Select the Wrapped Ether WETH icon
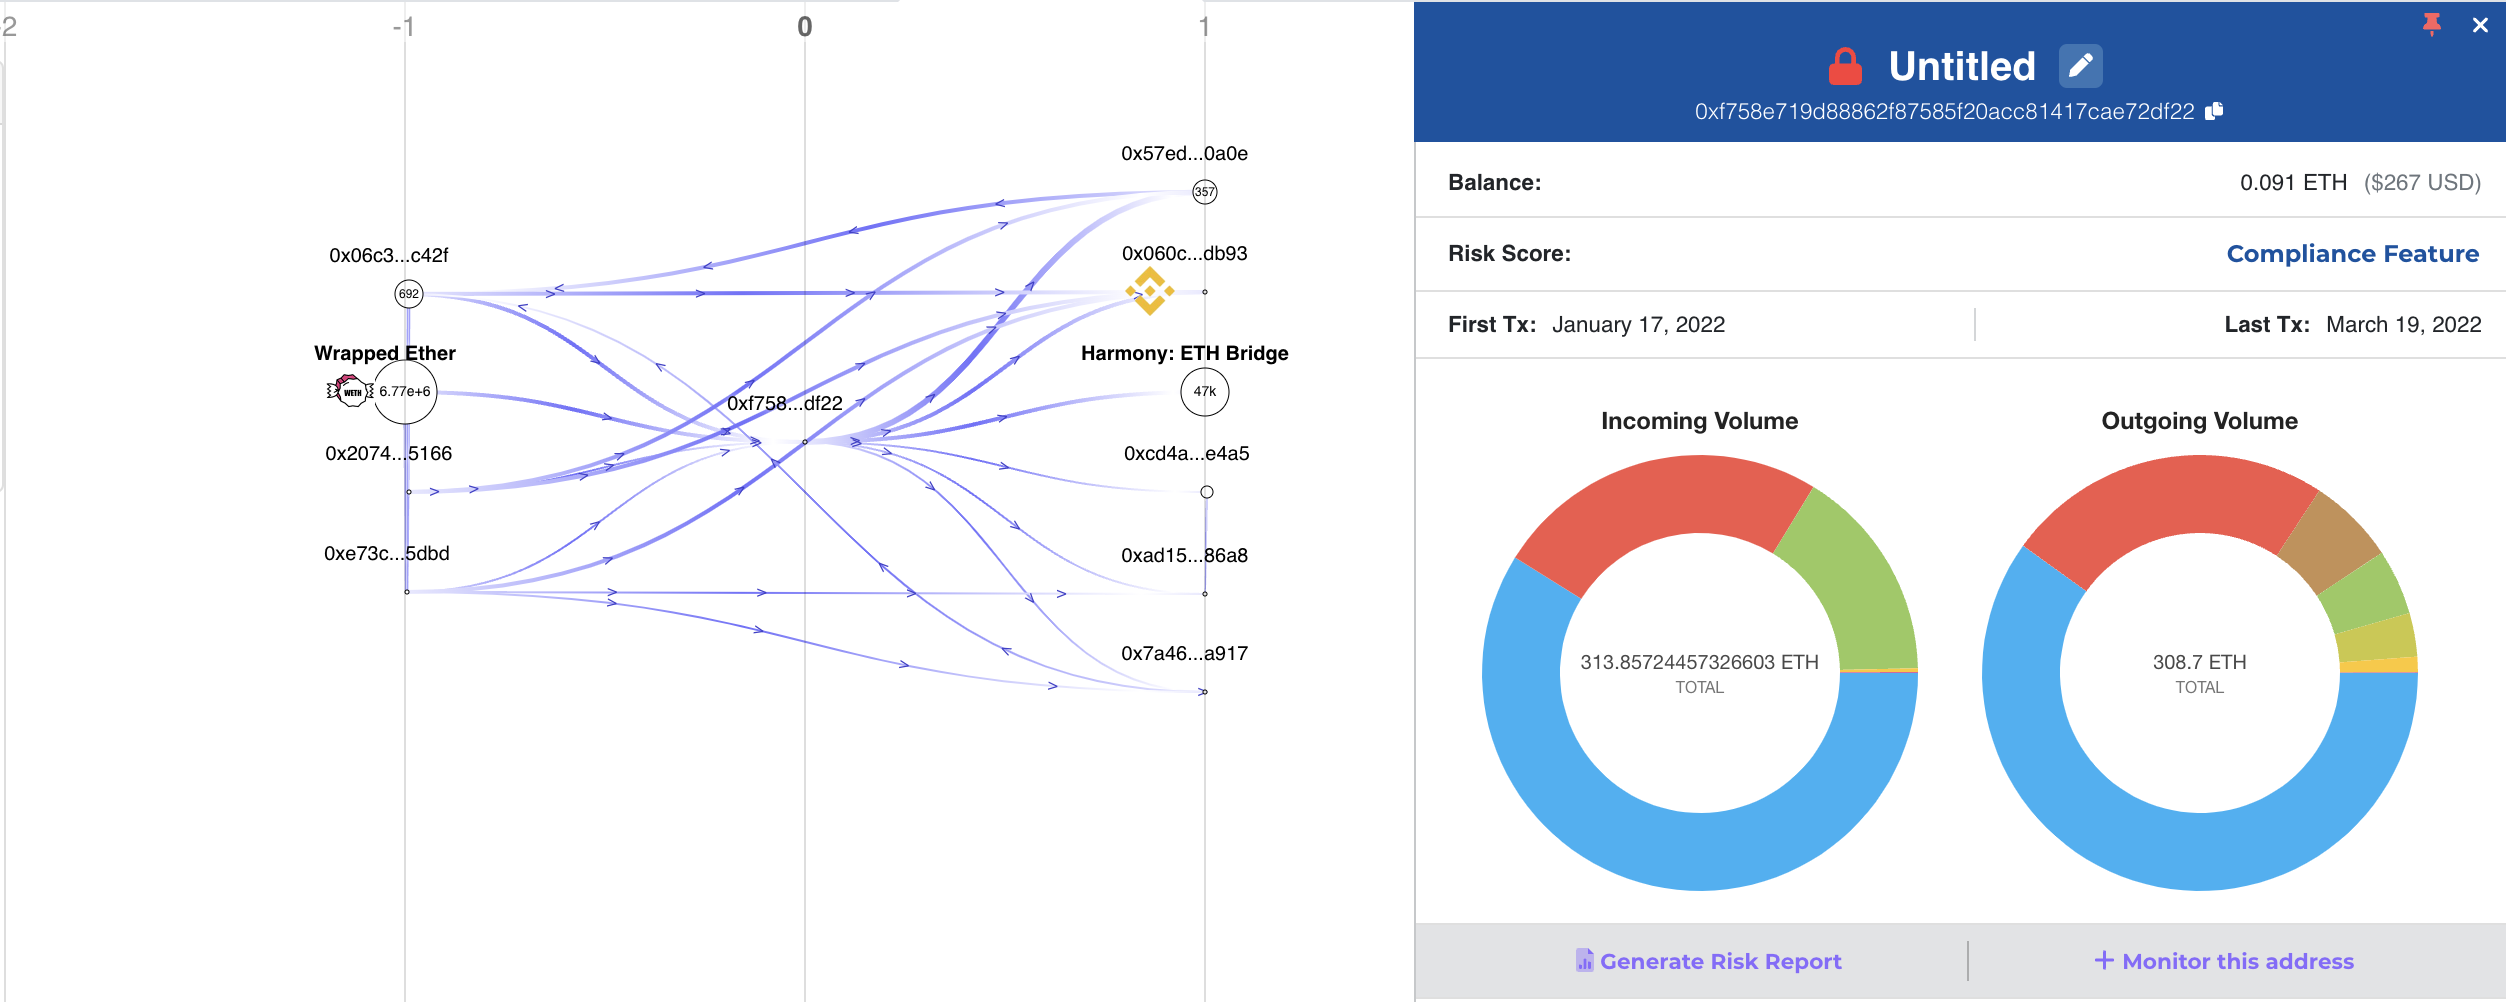 coord(350,390)
